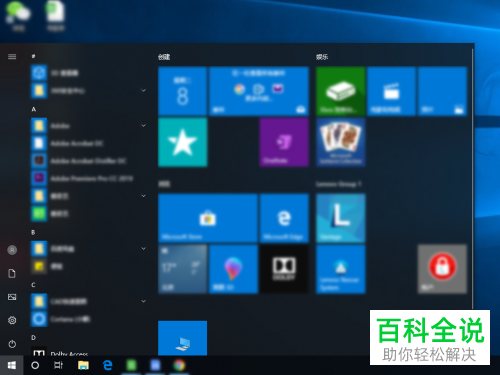The width and height of the screenshot is (500, 375).
Task: Expand the CAD folder chevron under C
Action: point(144,301)
